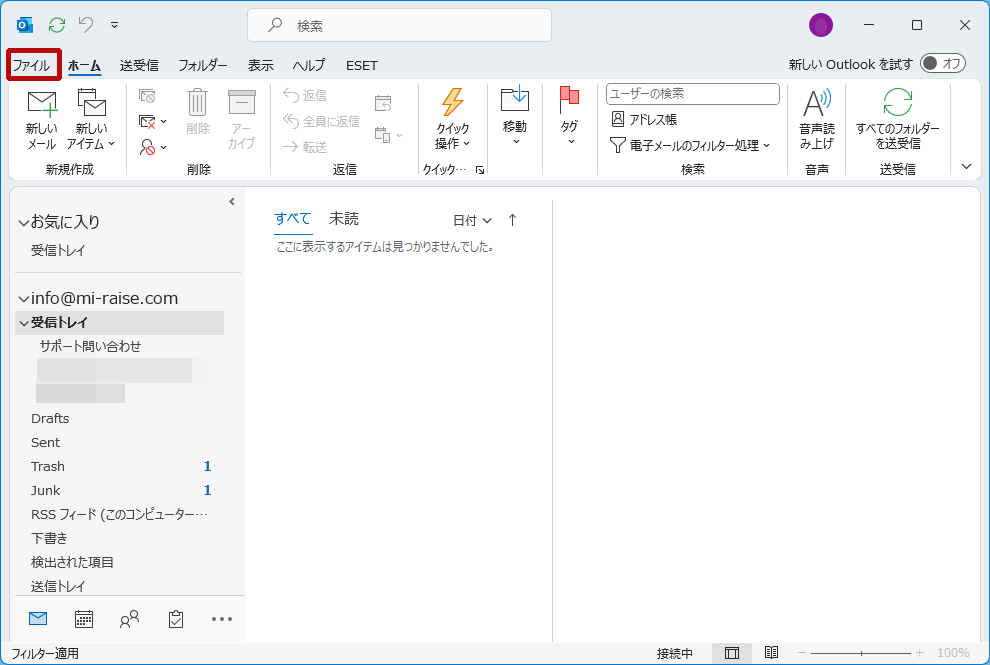Show only 未読 unread messages
The width and height of the screenshot is (990, 665).
point(343,219)
